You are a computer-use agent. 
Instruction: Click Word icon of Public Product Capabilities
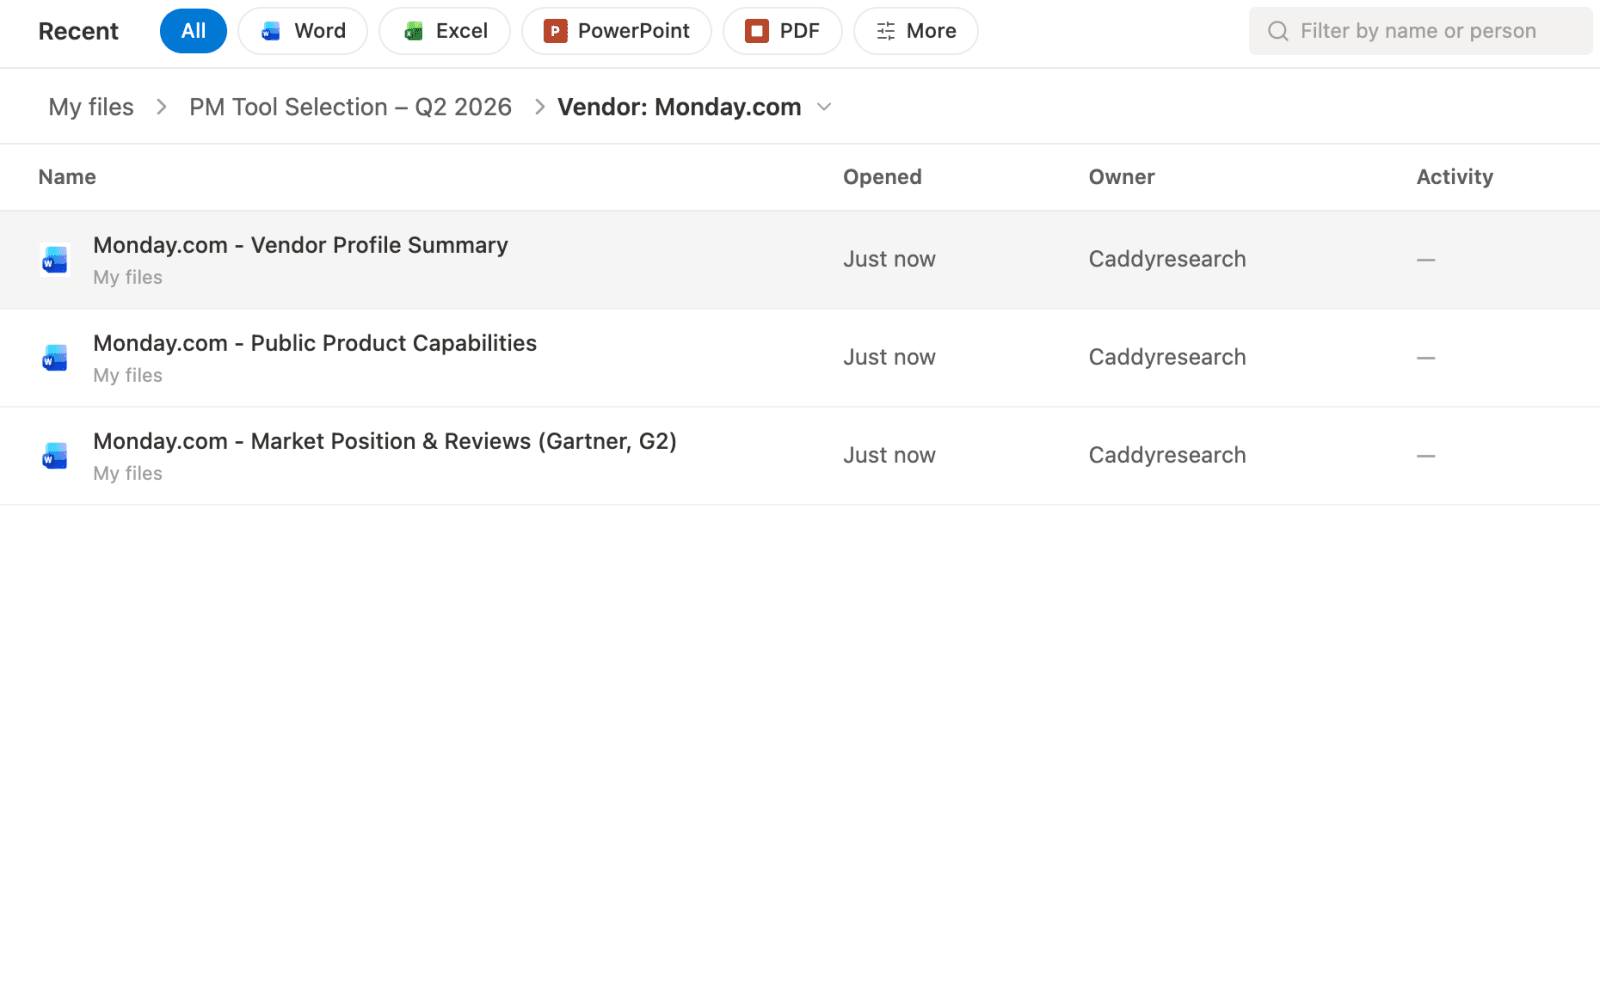coord(55,358)
